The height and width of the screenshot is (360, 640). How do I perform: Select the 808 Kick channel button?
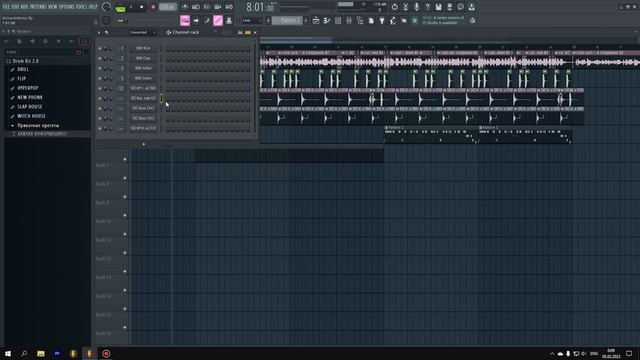coord(143,48)
